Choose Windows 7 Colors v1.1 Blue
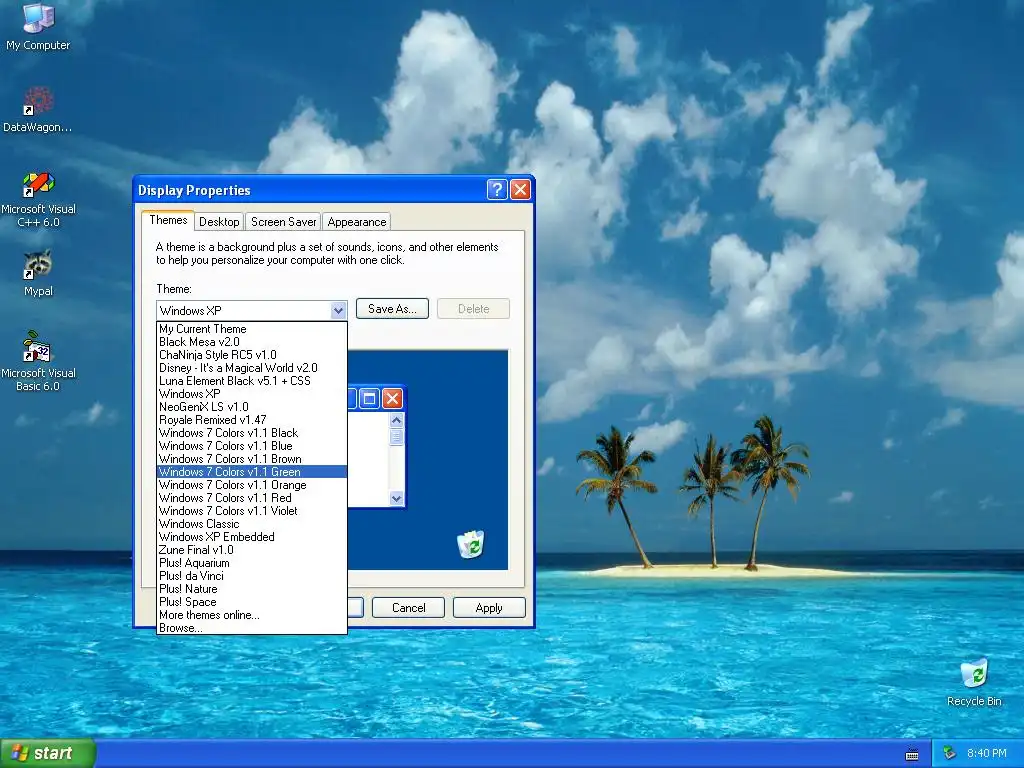The height and width of the screenshot is (768, 1024). point(252,446)
